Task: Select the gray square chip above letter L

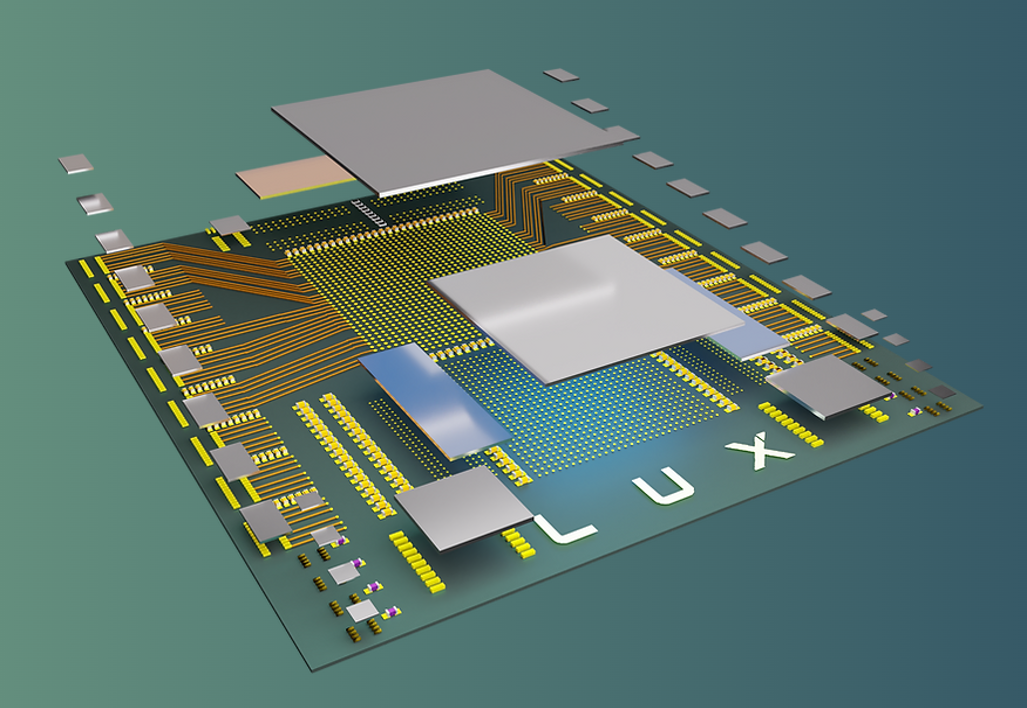Action: (x=462, y=507)
